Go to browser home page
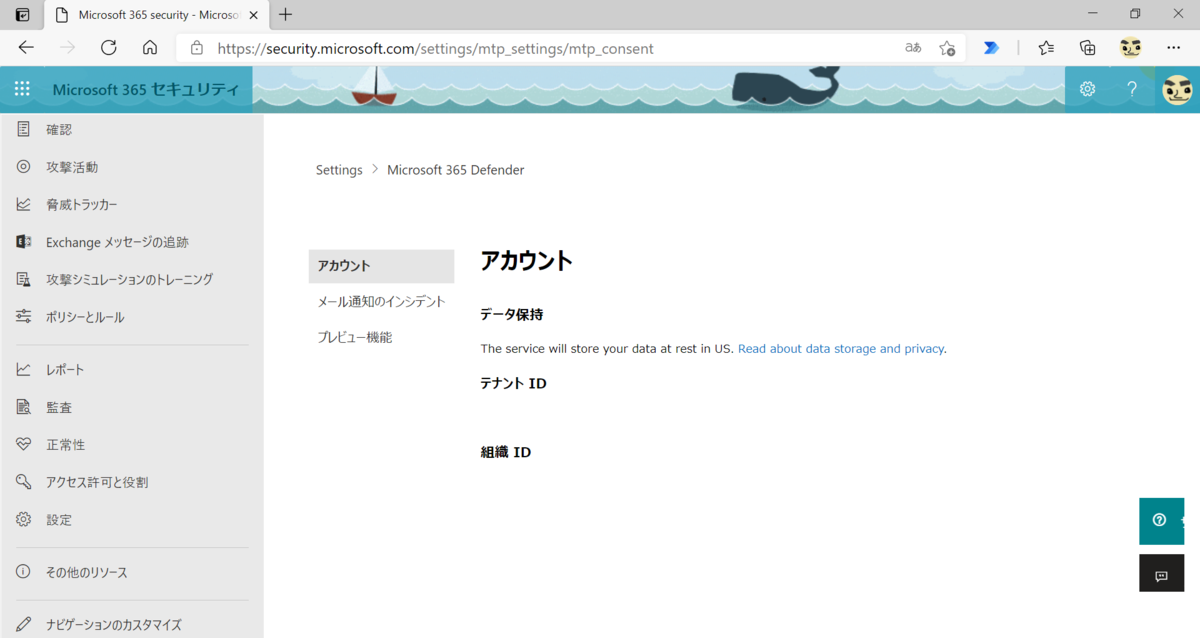This screenshot has height=638, width=1200. click(x=150, y=47)
